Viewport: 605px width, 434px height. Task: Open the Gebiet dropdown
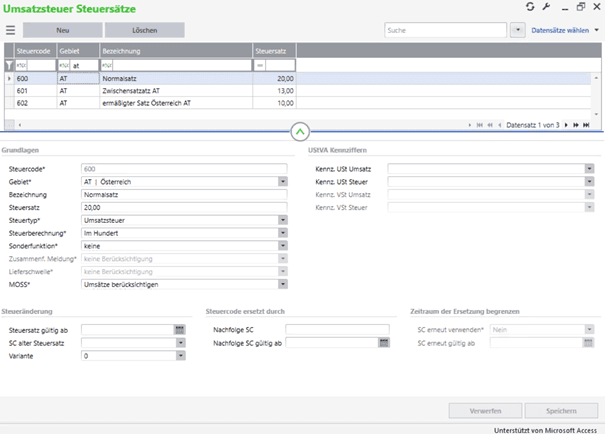[283, 182]
